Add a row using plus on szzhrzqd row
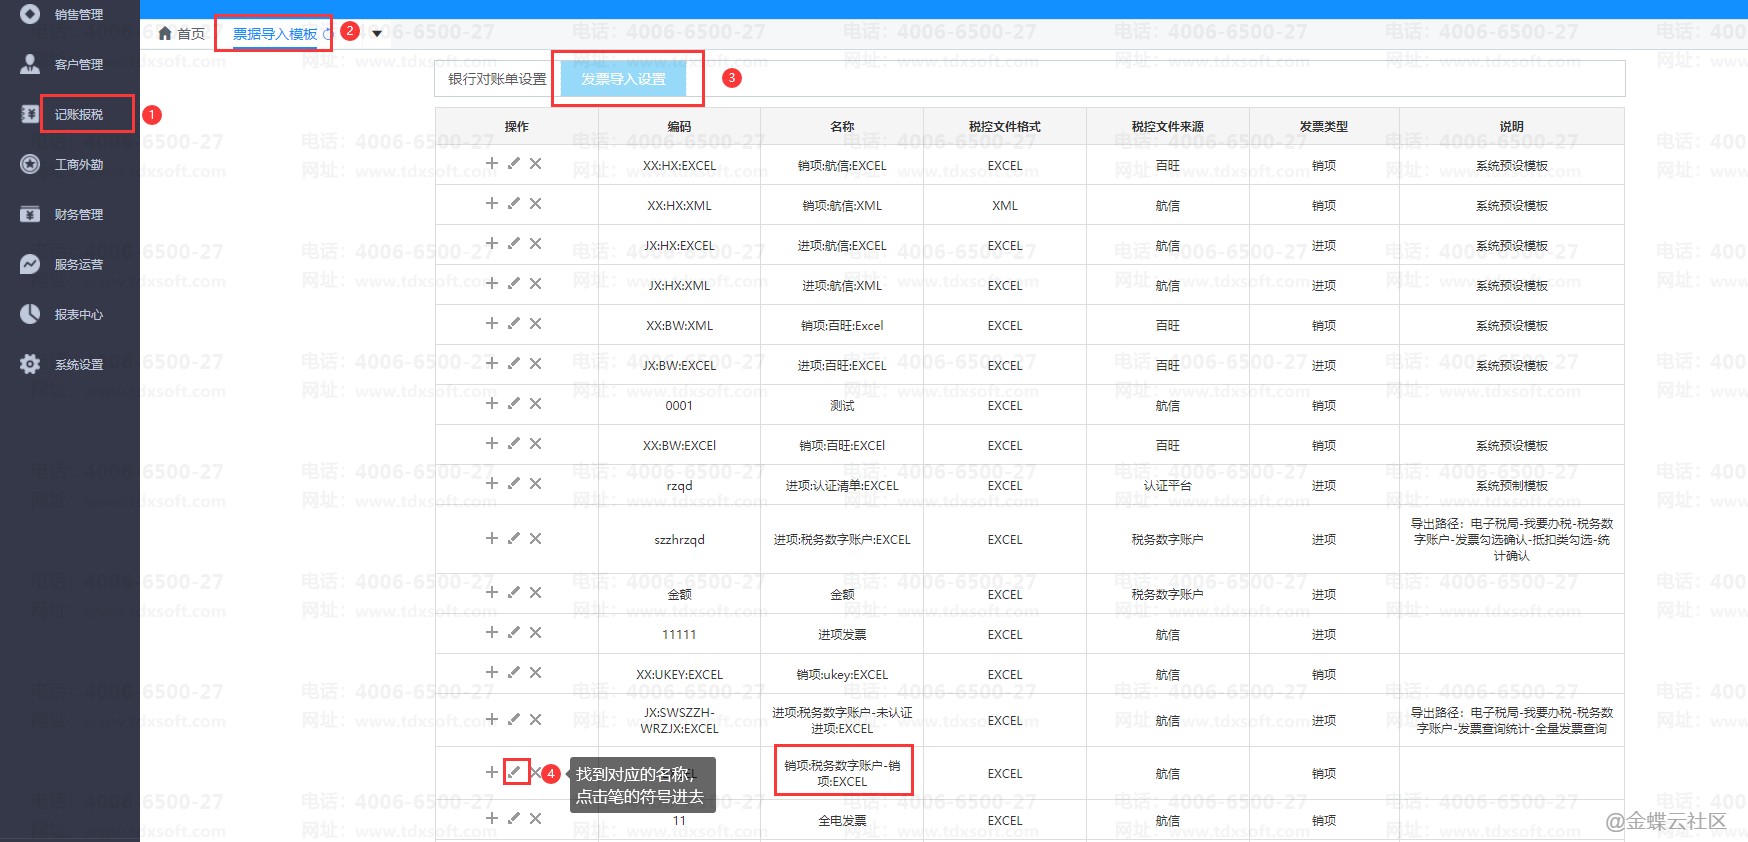 [491, 538]
